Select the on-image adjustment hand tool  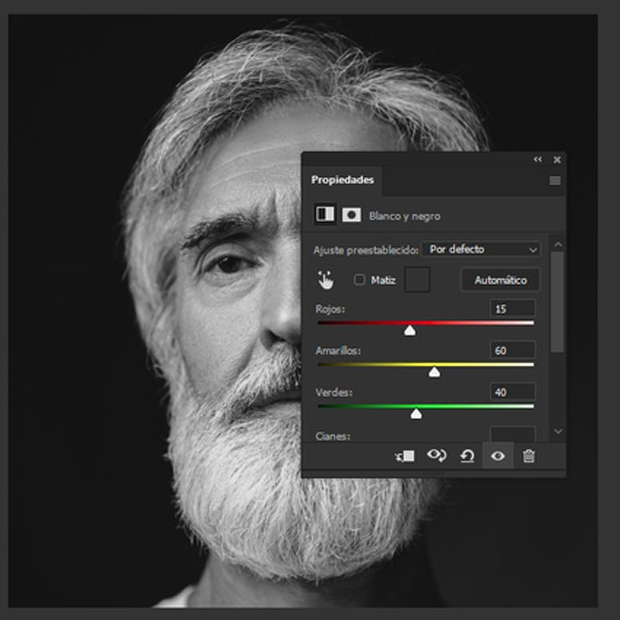(325, 280)
